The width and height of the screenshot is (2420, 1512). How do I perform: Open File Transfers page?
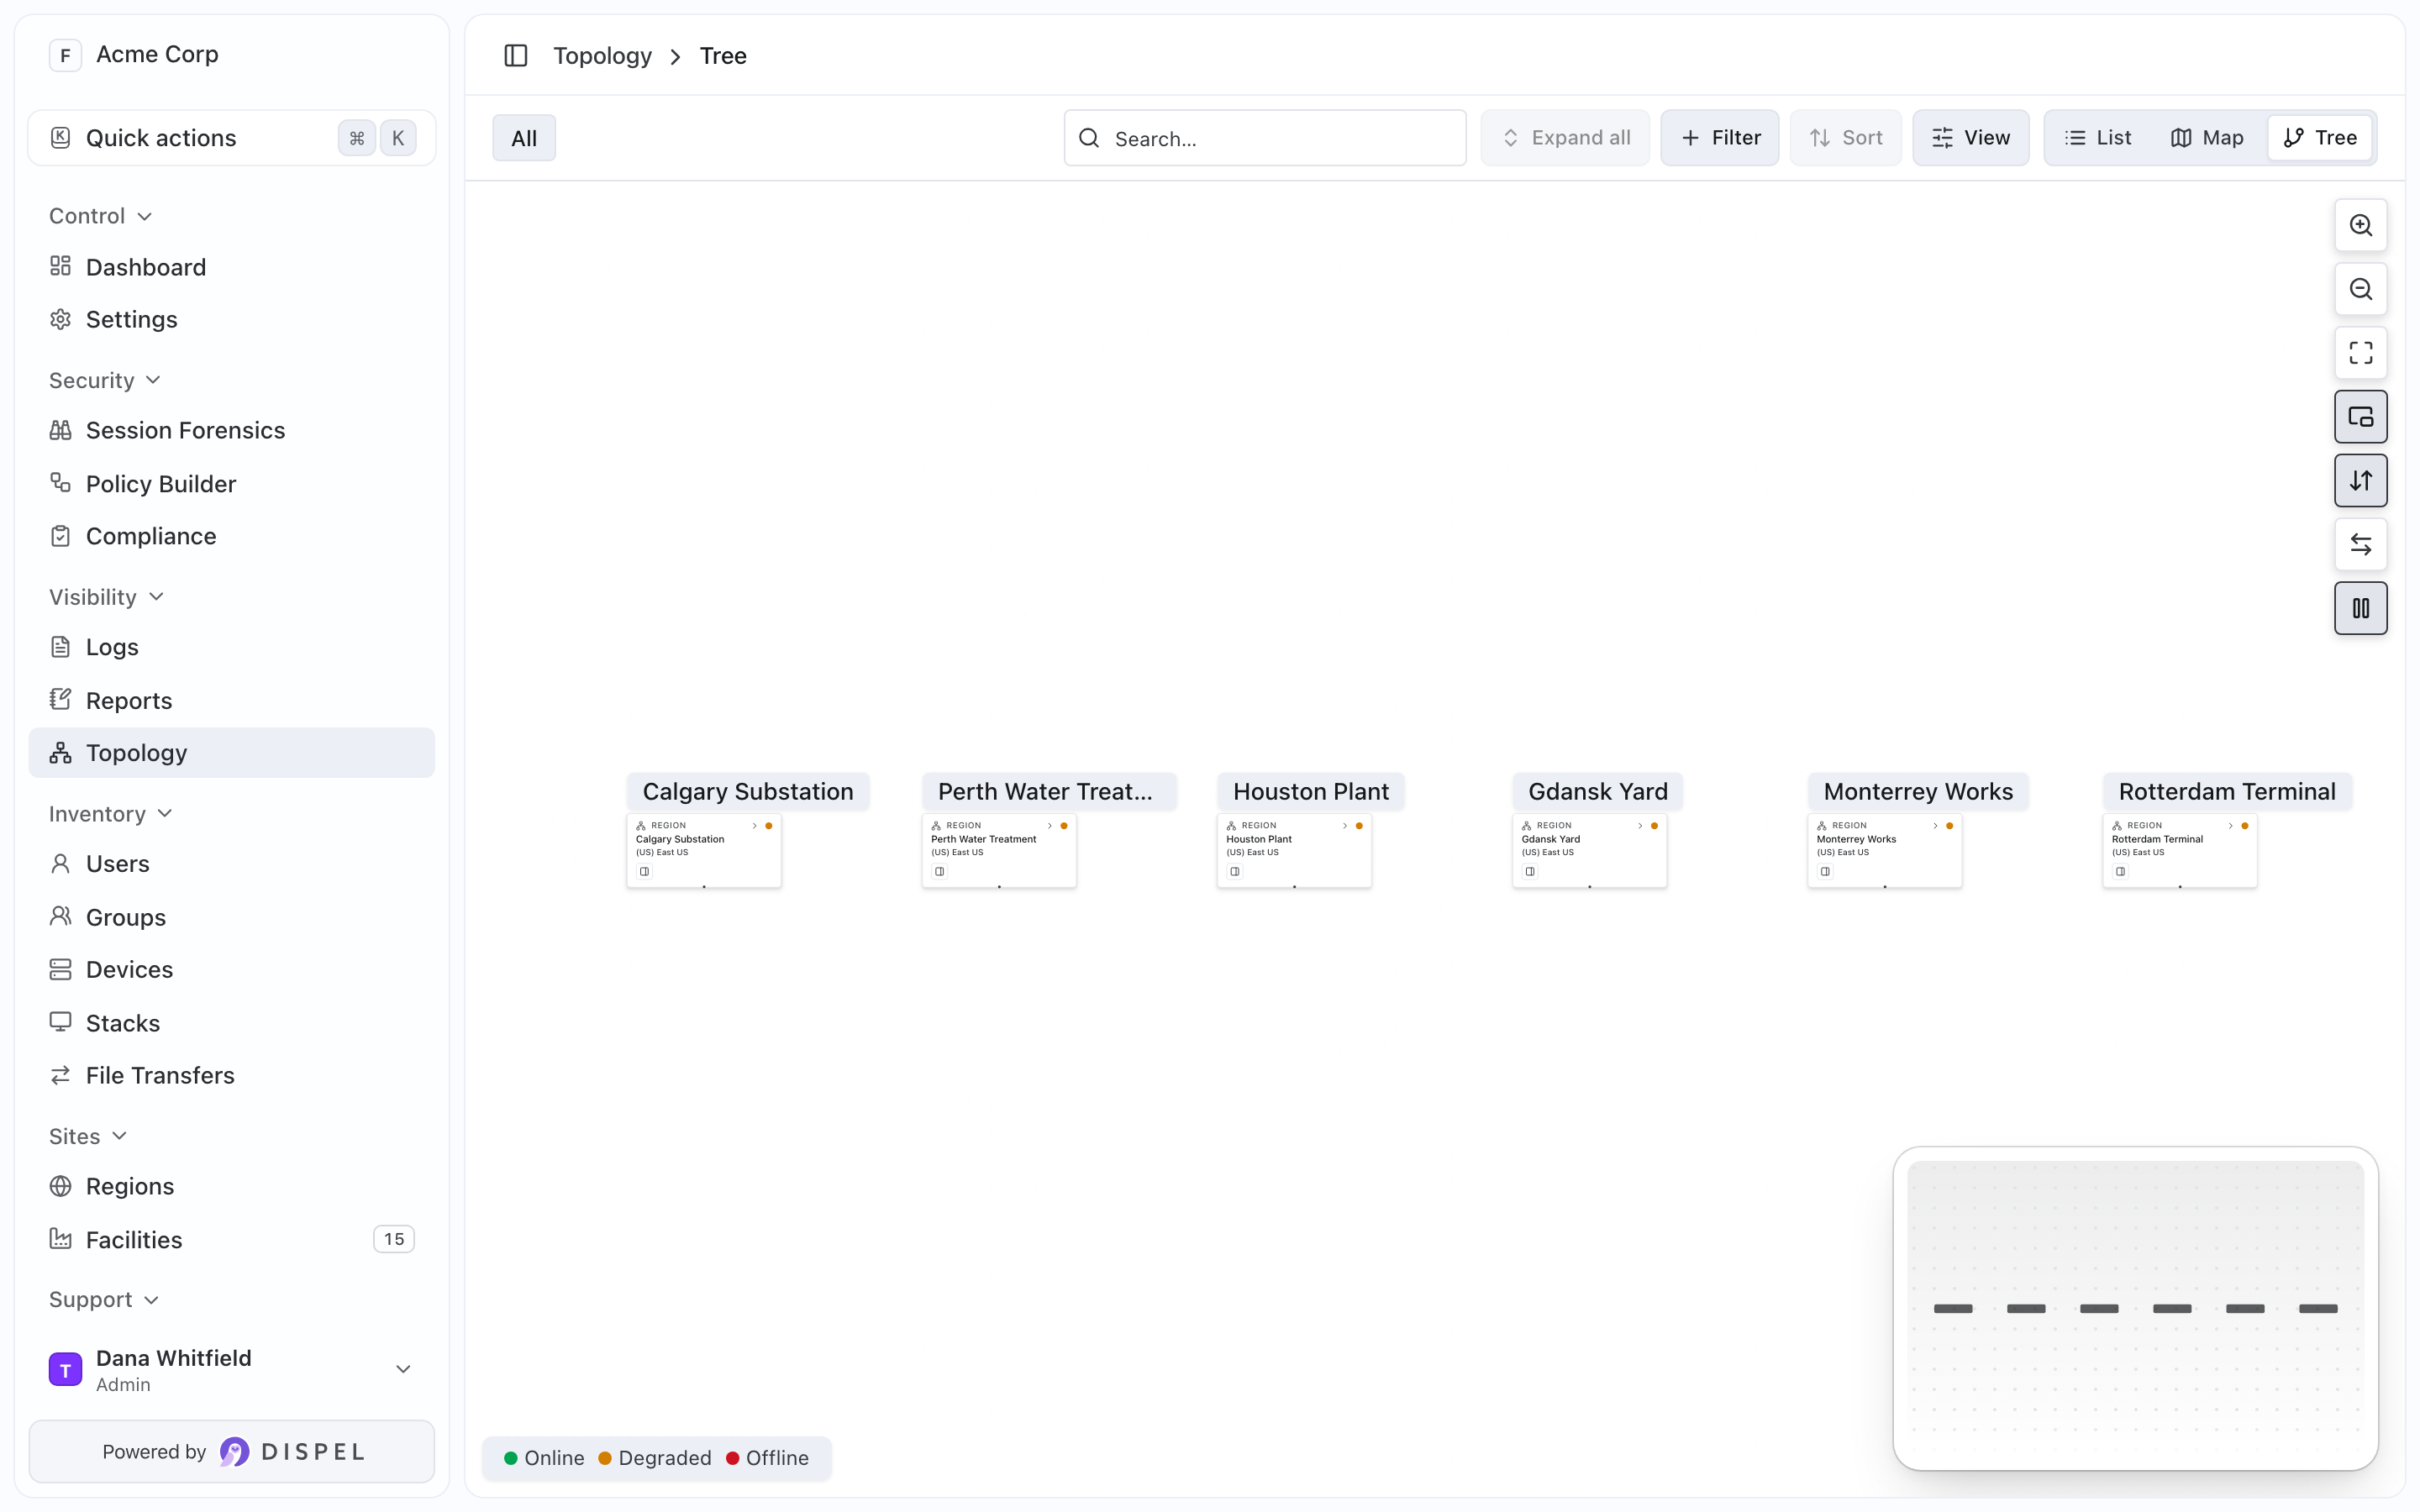coord(232,1075)
